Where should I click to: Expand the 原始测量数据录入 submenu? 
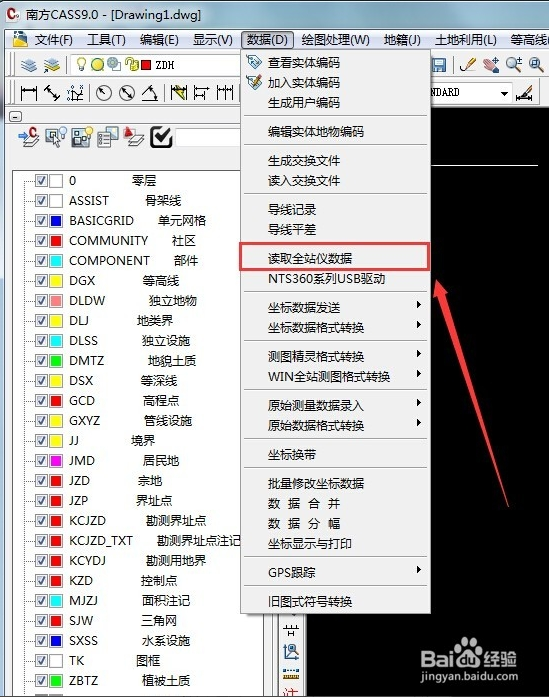click(336, 405)
